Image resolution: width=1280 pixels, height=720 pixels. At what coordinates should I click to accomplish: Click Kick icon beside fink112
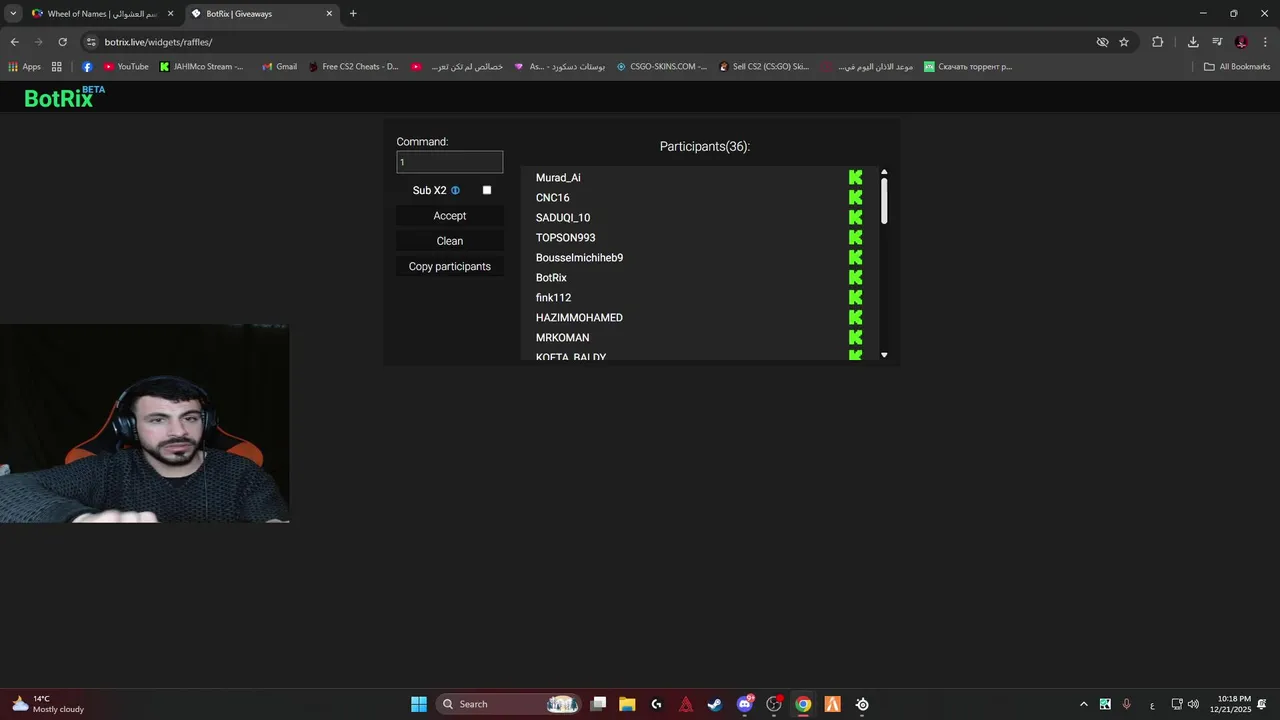click(x=855, y=297)
